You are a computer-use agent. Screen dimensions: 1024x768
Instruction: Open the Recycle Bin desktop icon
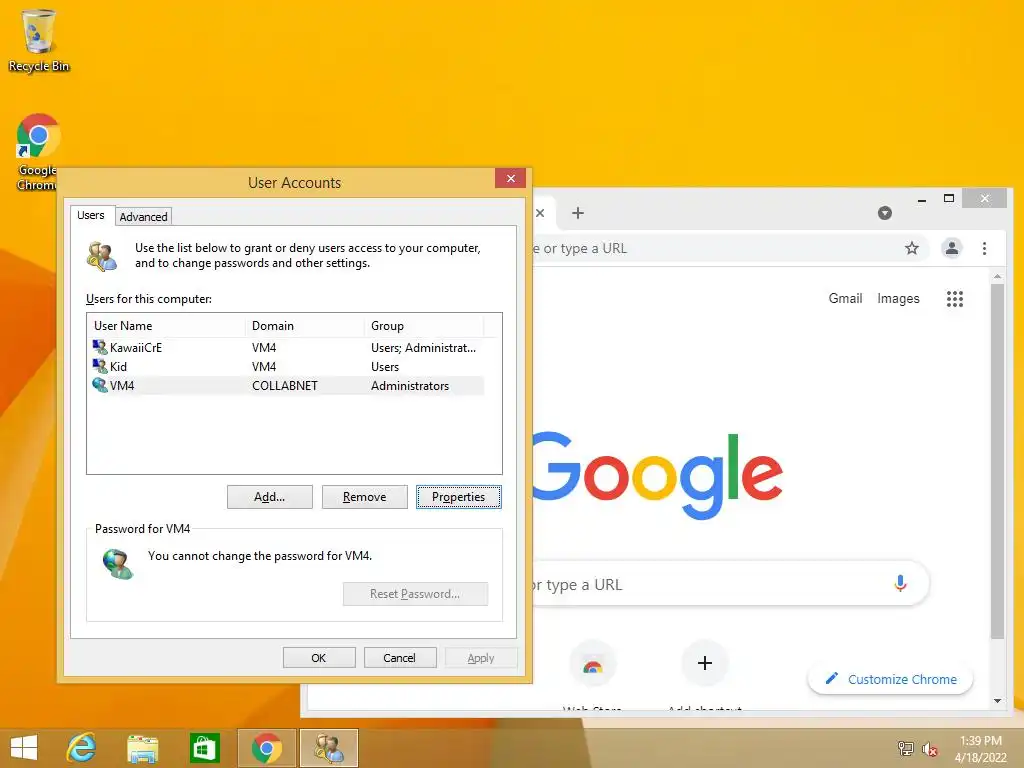[x=39, y=40]
